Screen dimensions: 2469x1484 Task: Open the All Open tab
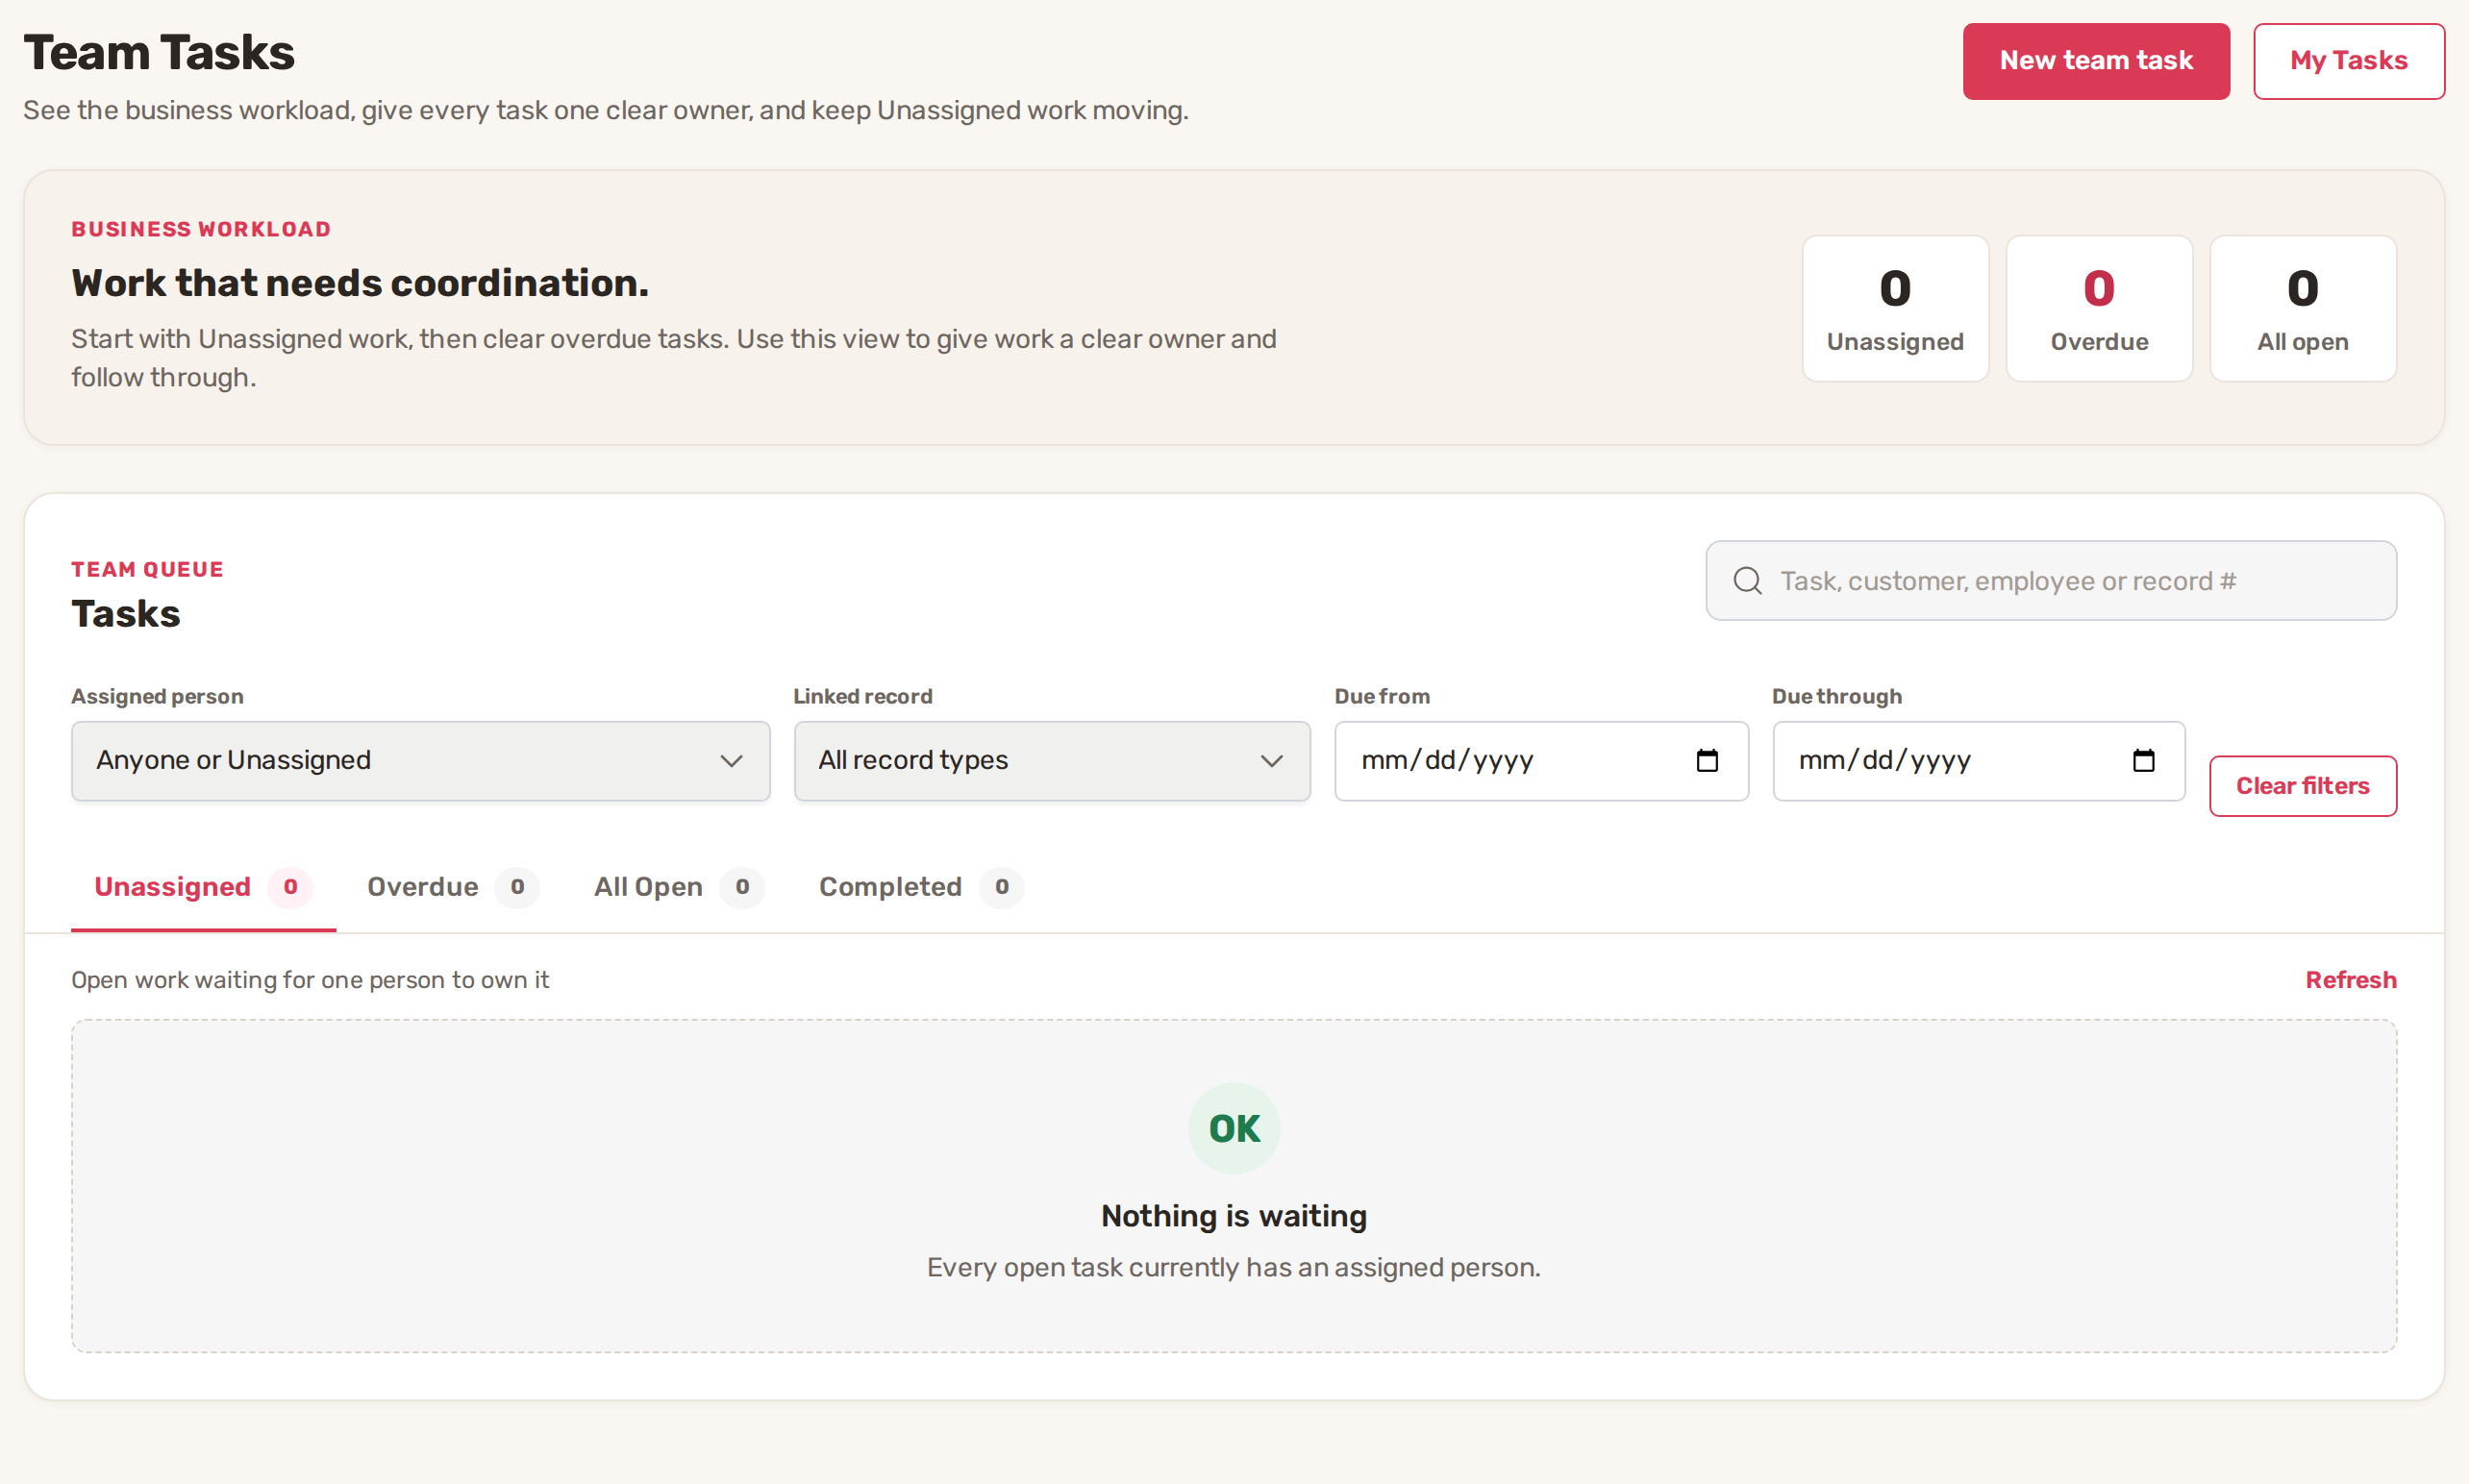tap(678, 887)
